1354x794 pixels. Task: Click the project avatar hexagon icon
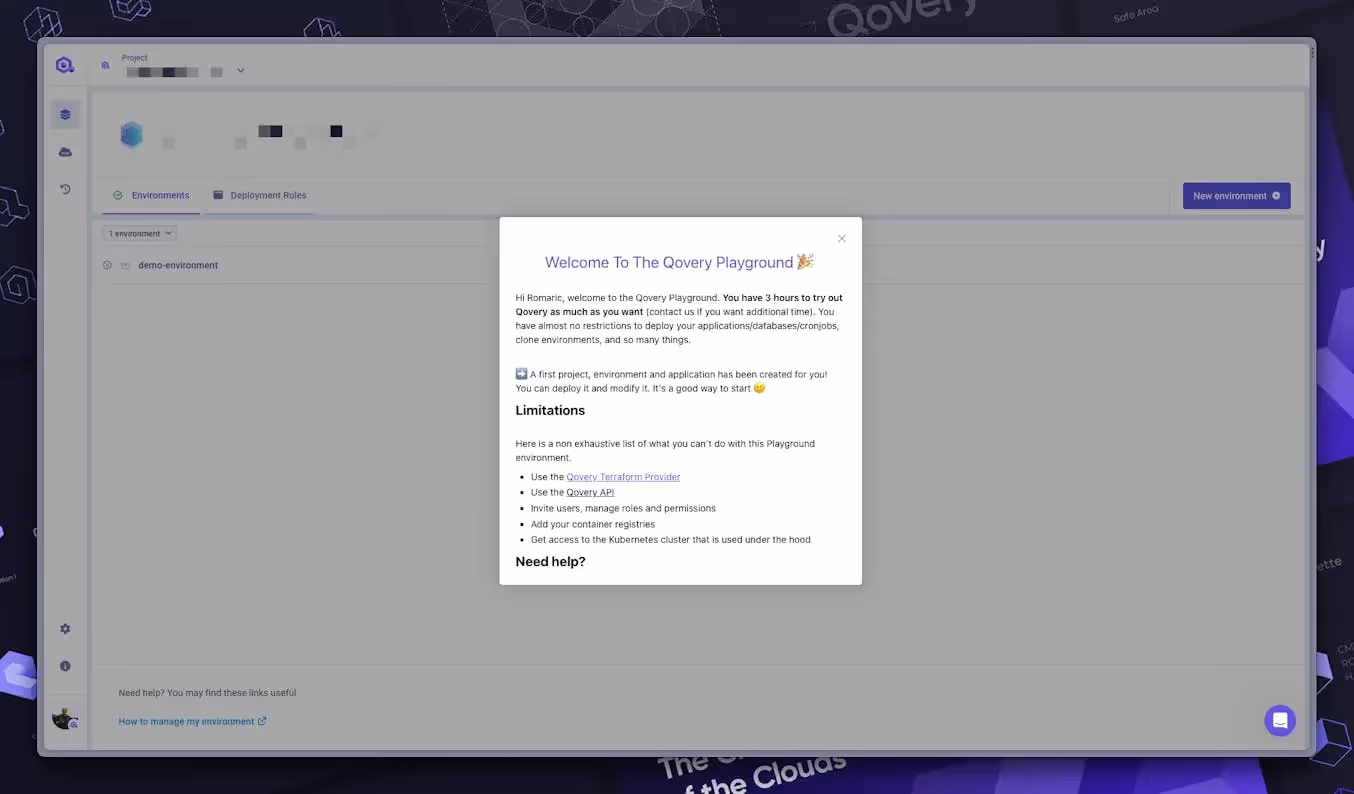[131, 135]
